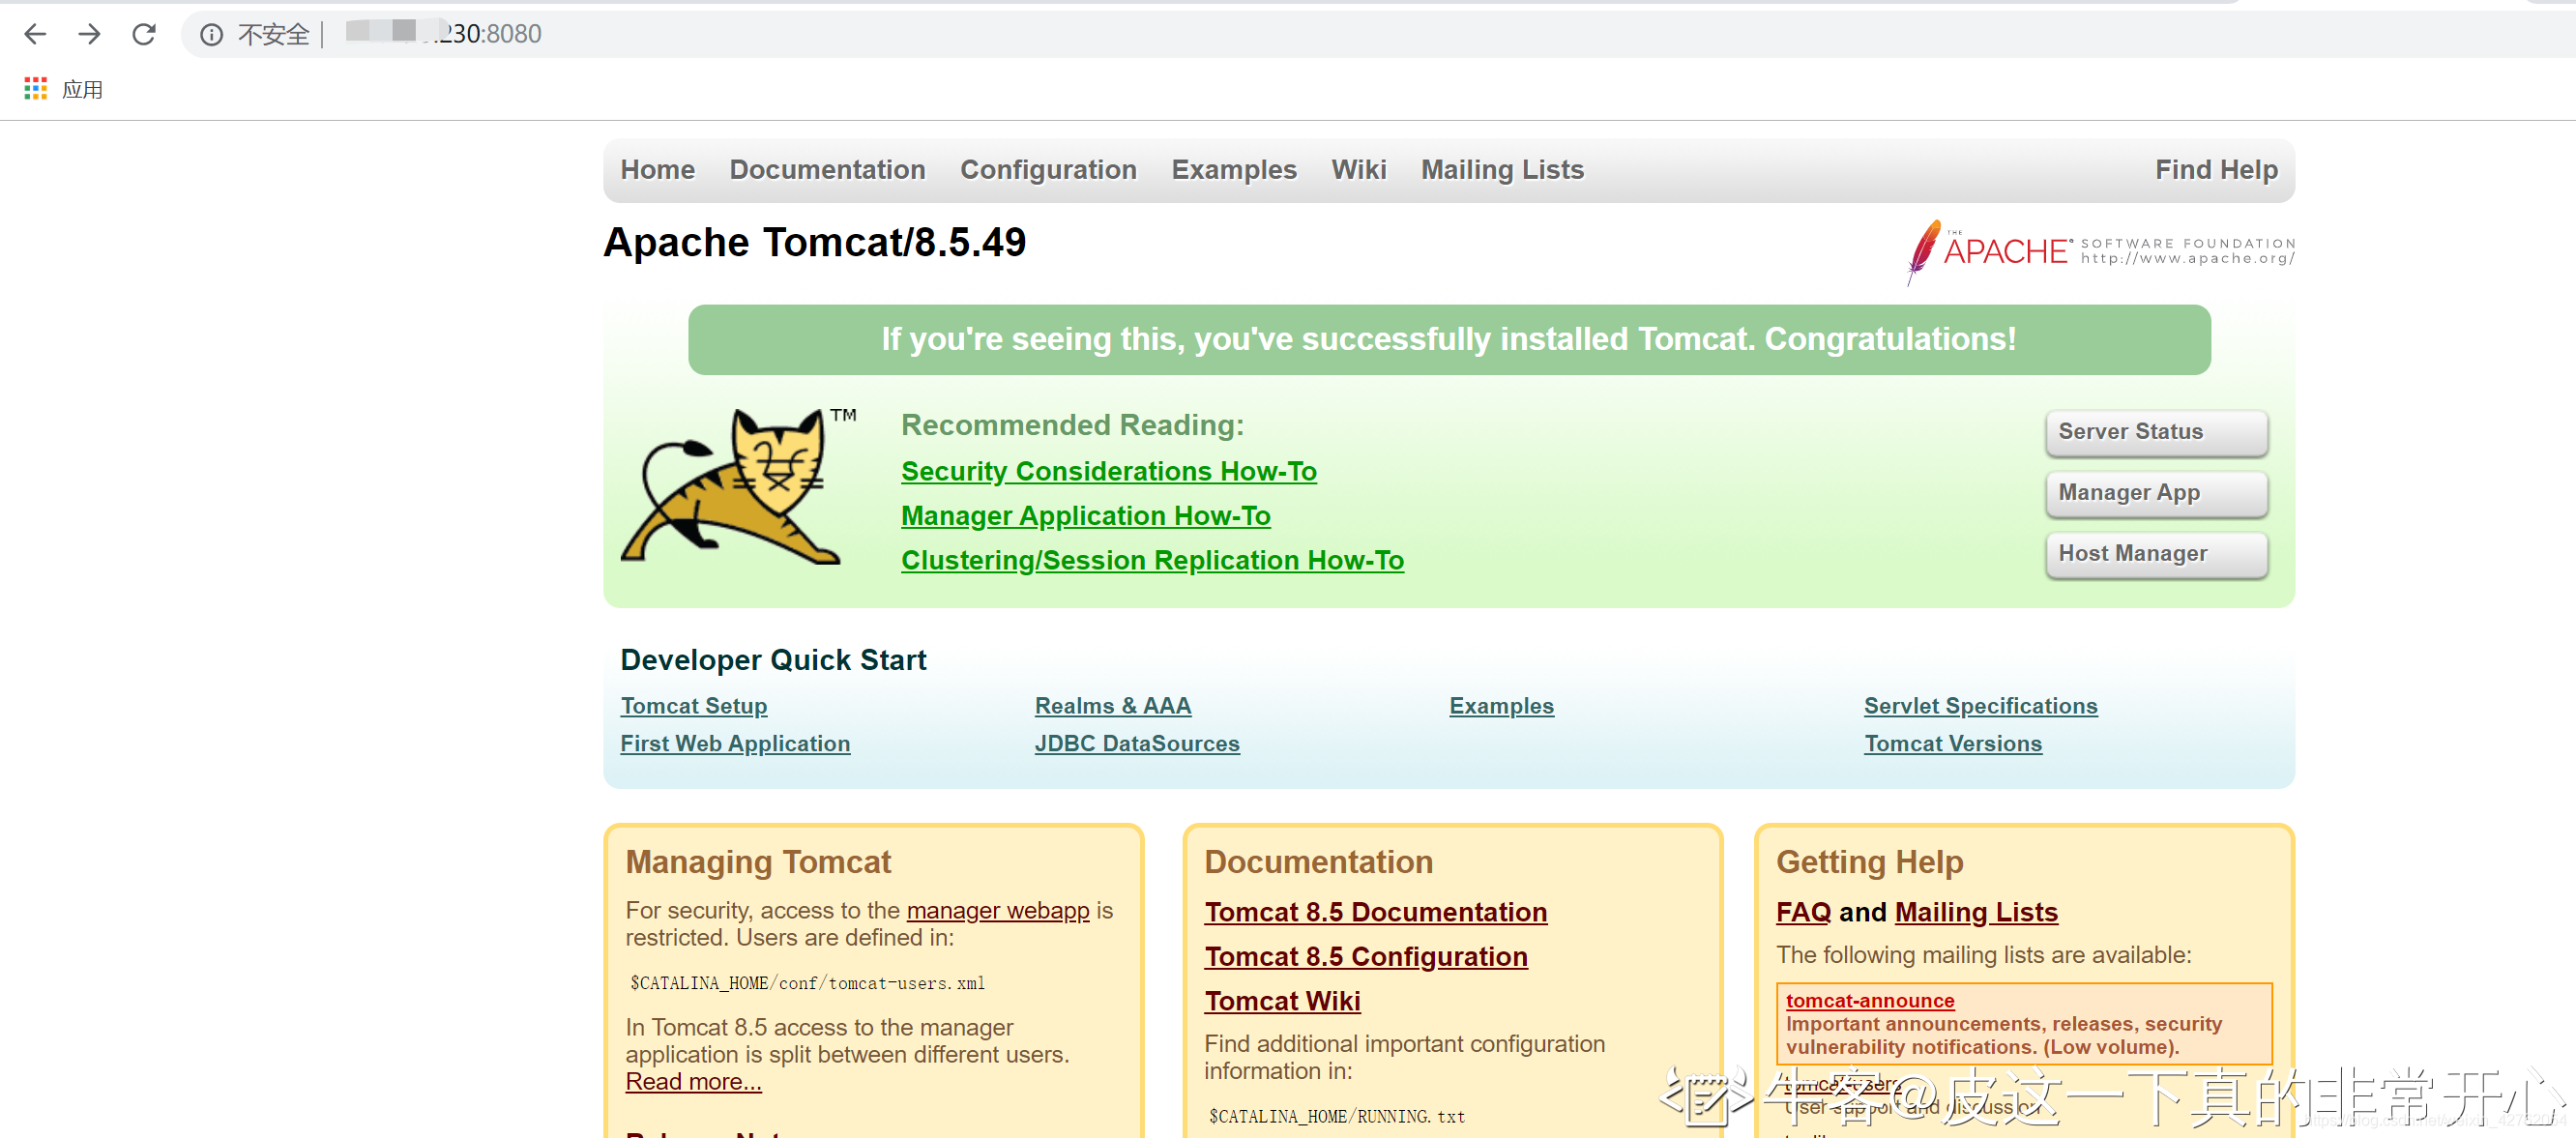Open the apps grid bookmark icon
Viewport: 2576px width, 1138px height.
[35, 89]
